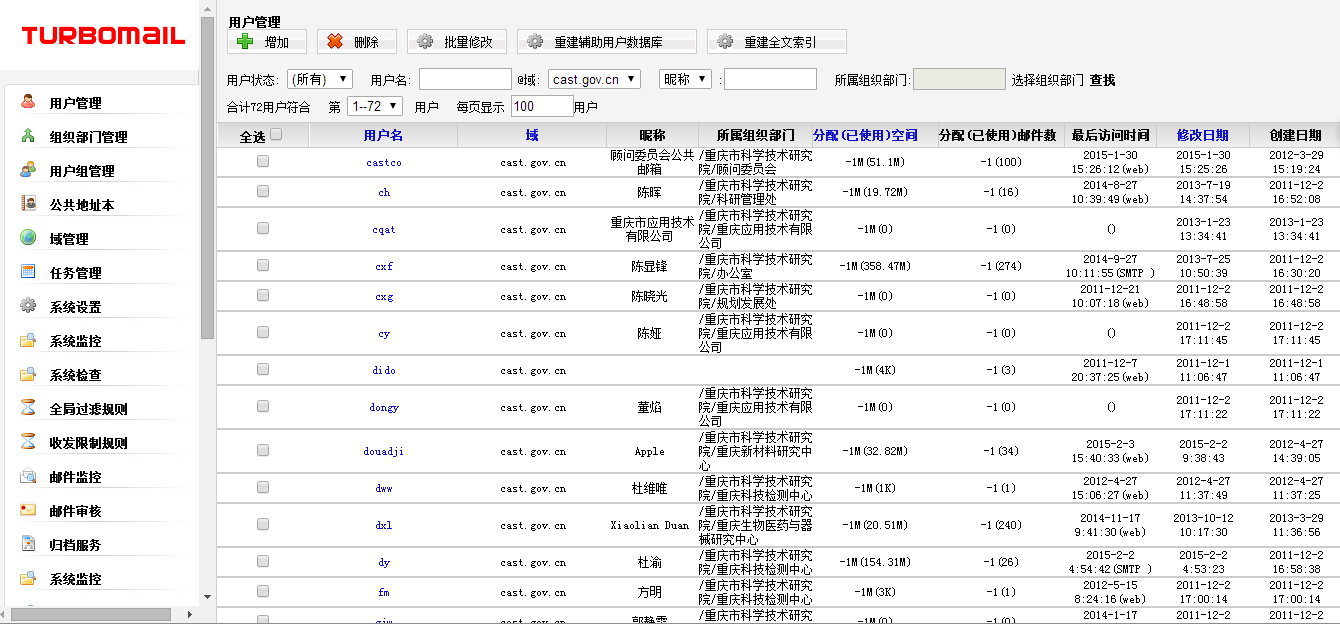The image size is (1340, 624).
Task: Open user link douadji
Action: coord(384,451)
